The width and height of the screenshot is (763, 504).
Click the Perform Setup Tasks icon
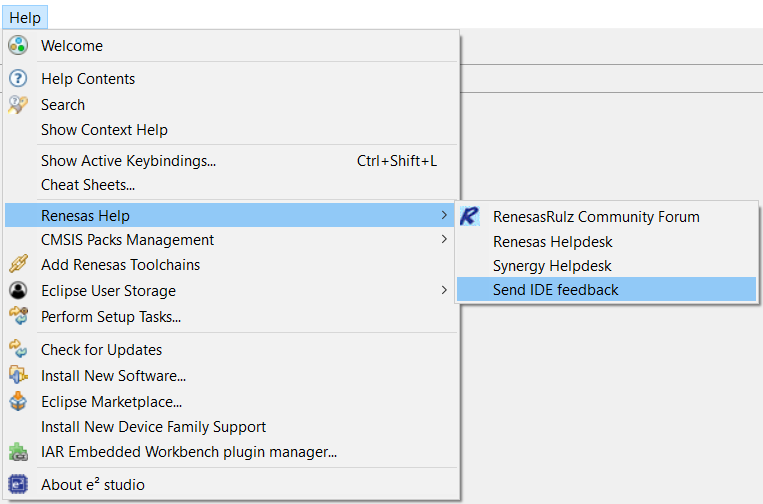[18, 316]
